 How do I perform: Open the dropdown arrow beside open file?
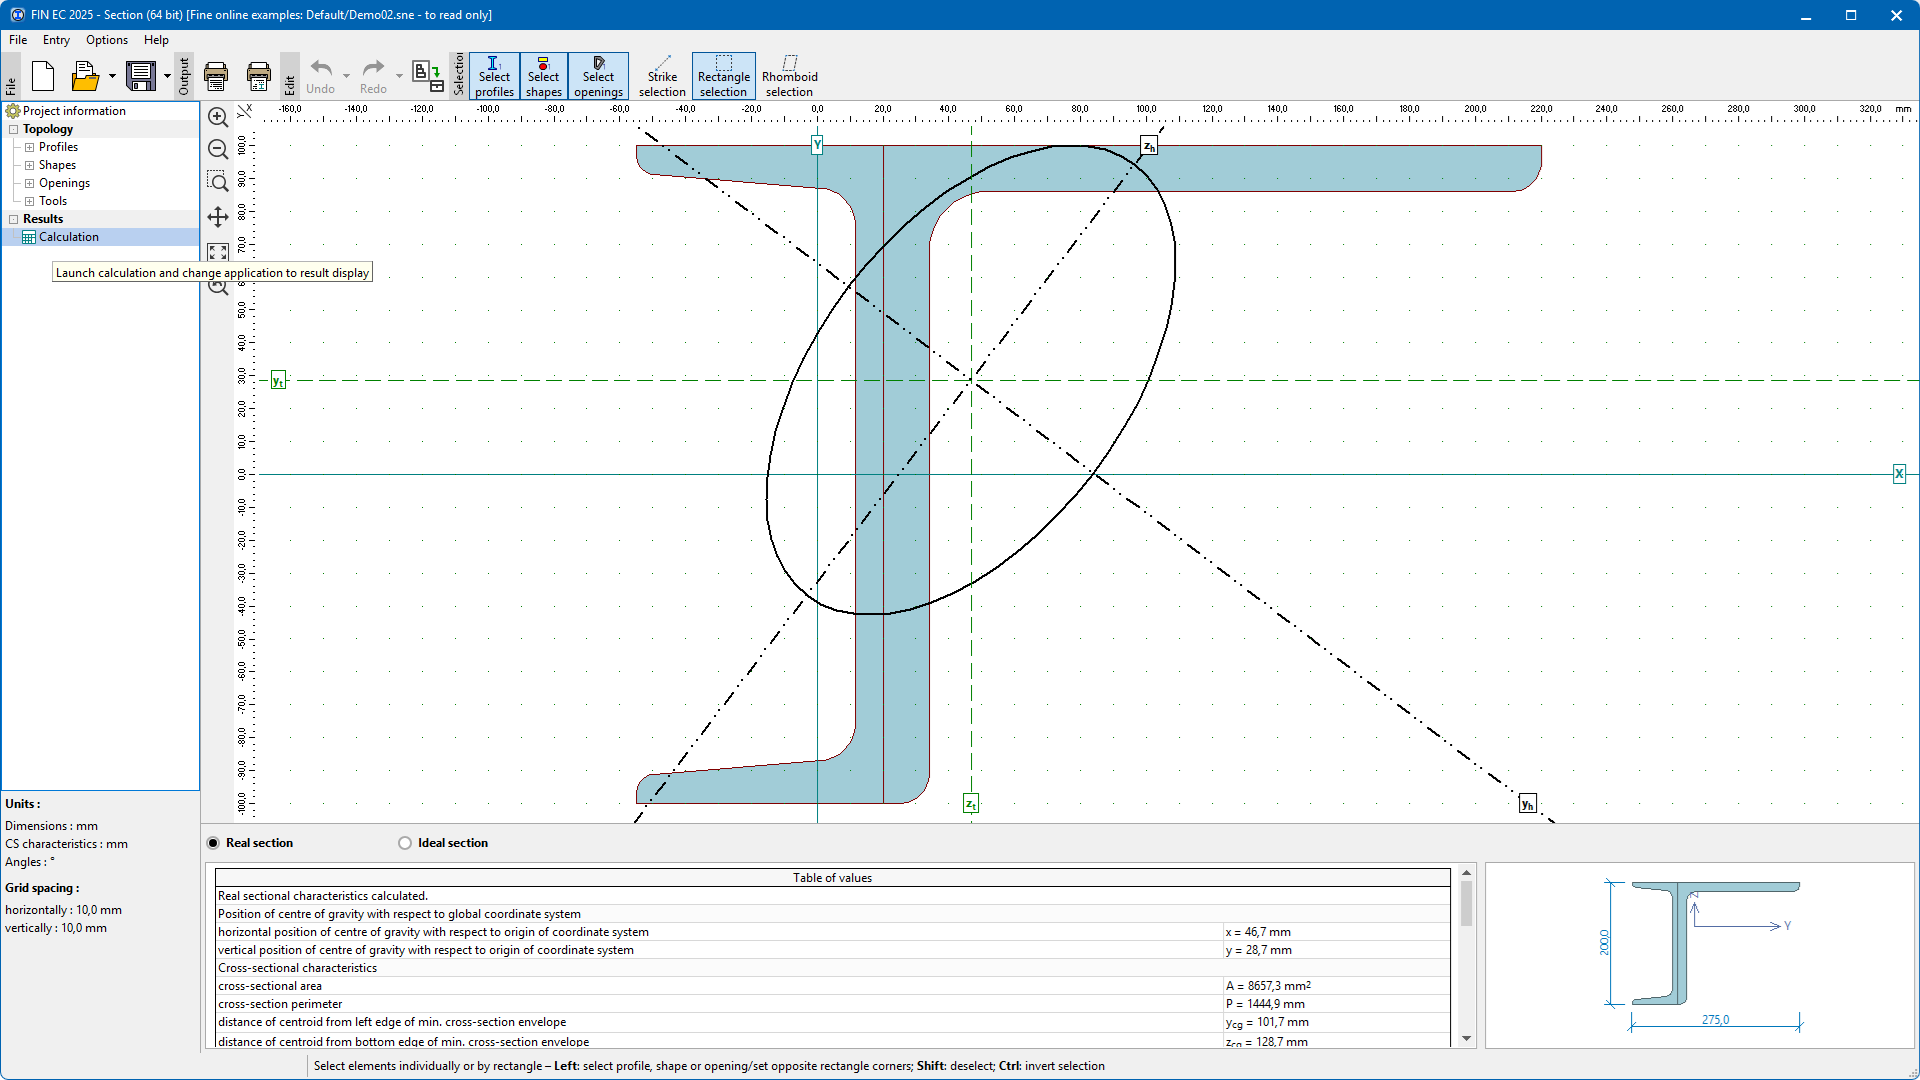[x=112, y=76]
